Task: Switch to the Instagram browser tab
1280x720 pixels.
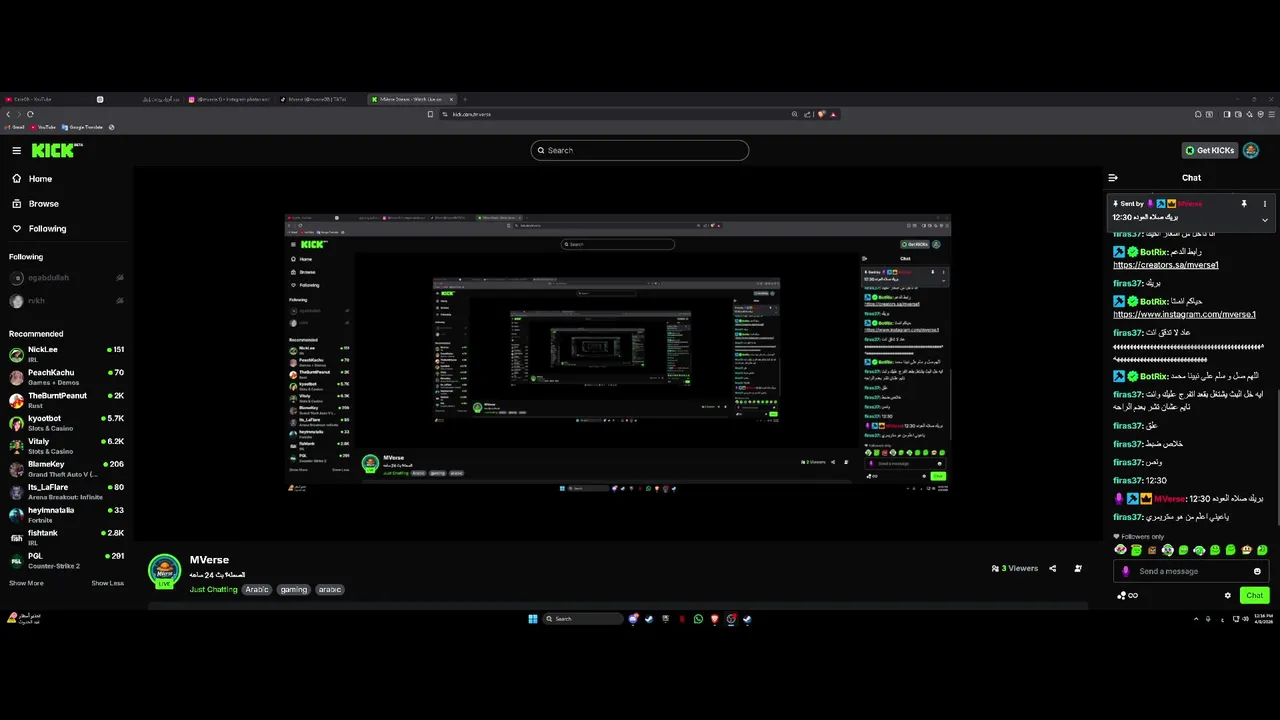Action: tap(229, 99)
